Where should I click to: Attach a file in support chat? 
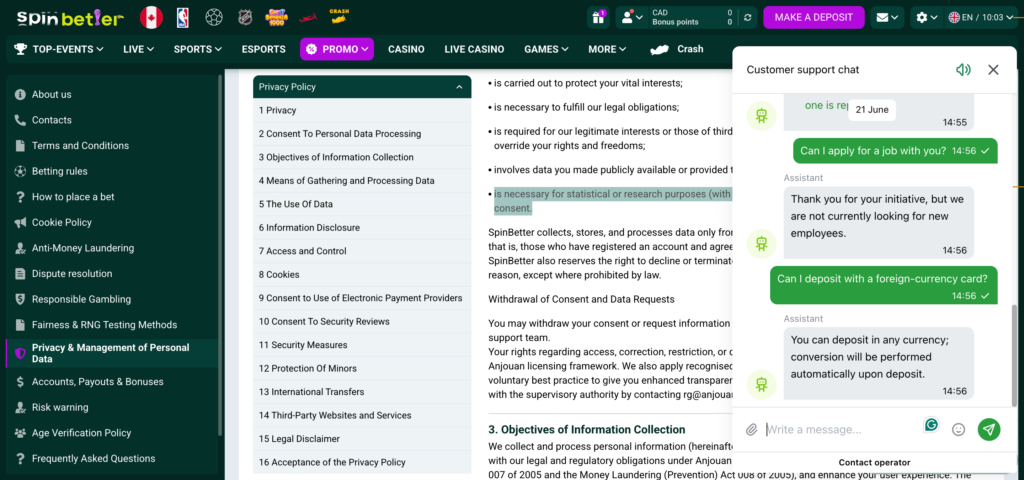click(x=752, y=430)
